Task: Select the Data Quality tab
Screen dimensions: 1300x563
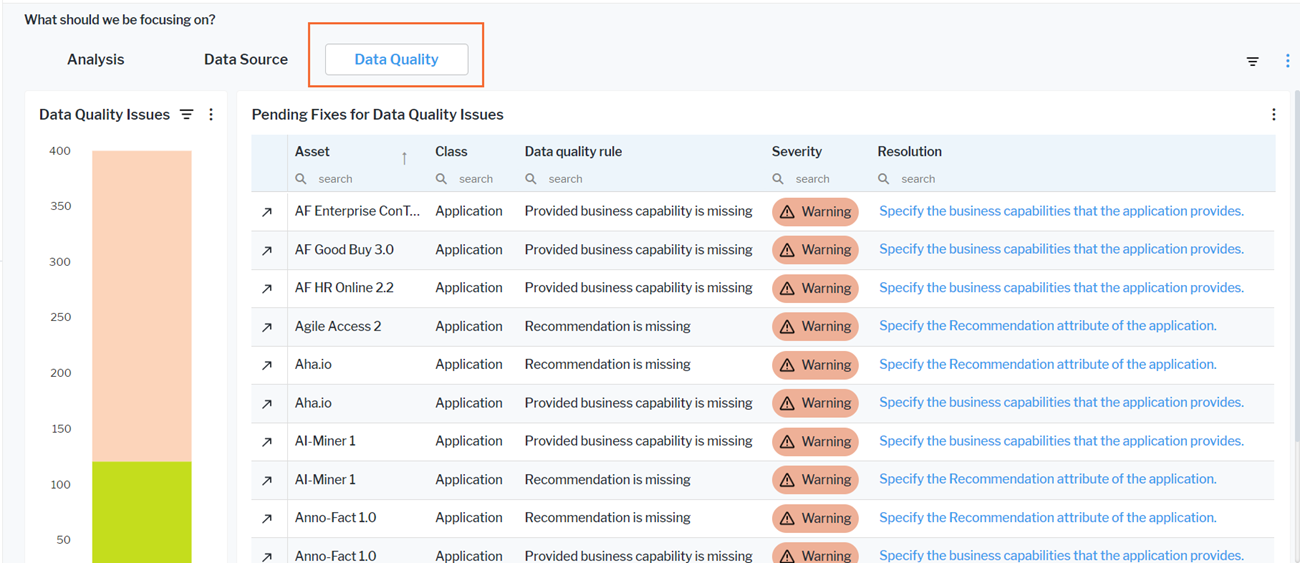Action: coord(396,60)
